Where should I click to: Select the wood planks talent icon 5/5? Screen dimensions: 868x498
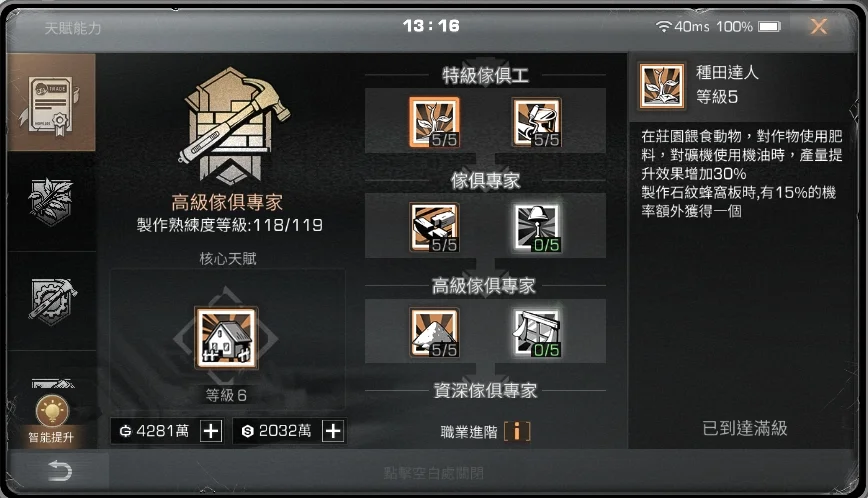(x=435, y=227)
